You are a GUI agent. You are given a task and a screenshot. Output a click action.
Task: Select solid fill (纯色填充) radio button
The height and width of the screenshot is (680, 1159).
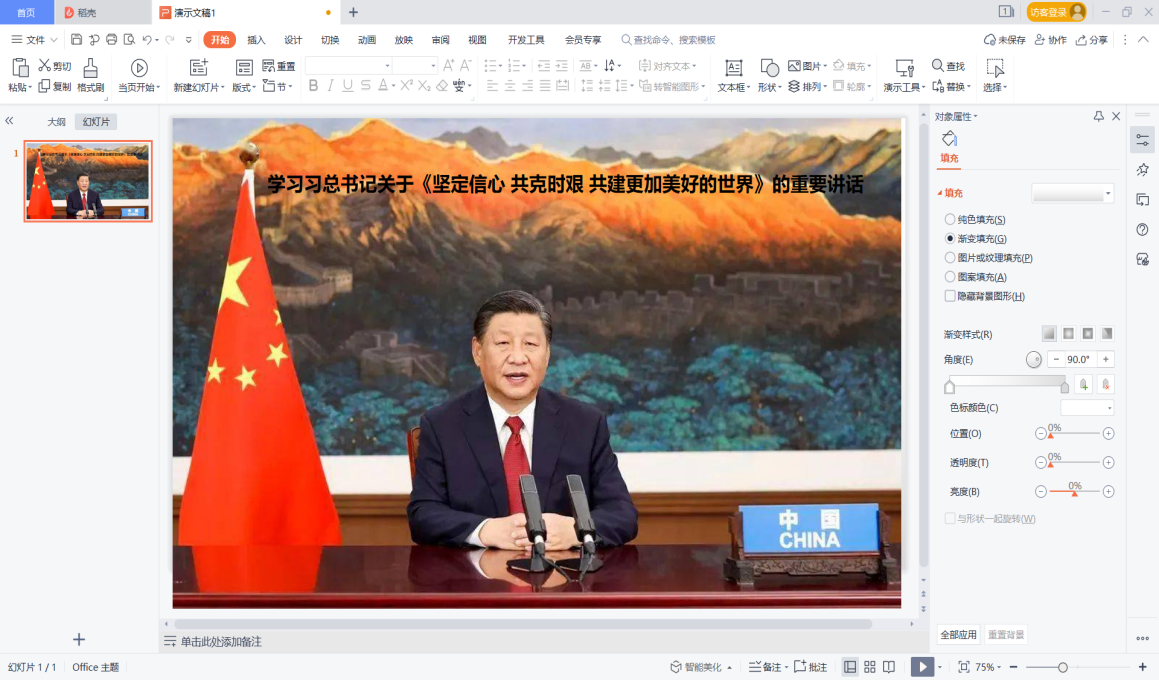tap(950, 219)
